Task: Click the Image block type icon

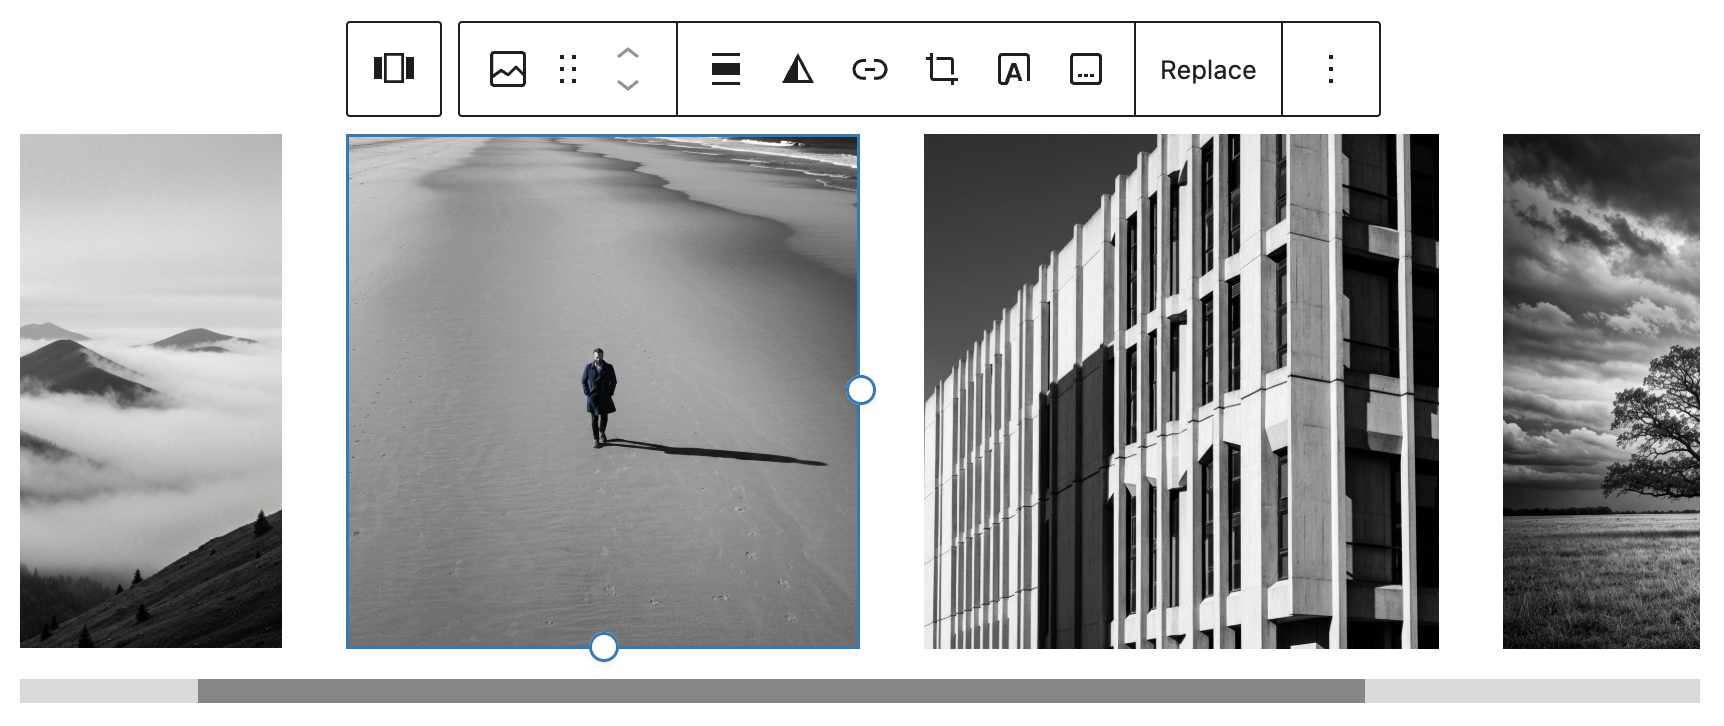Action: [x=508, y=69]
